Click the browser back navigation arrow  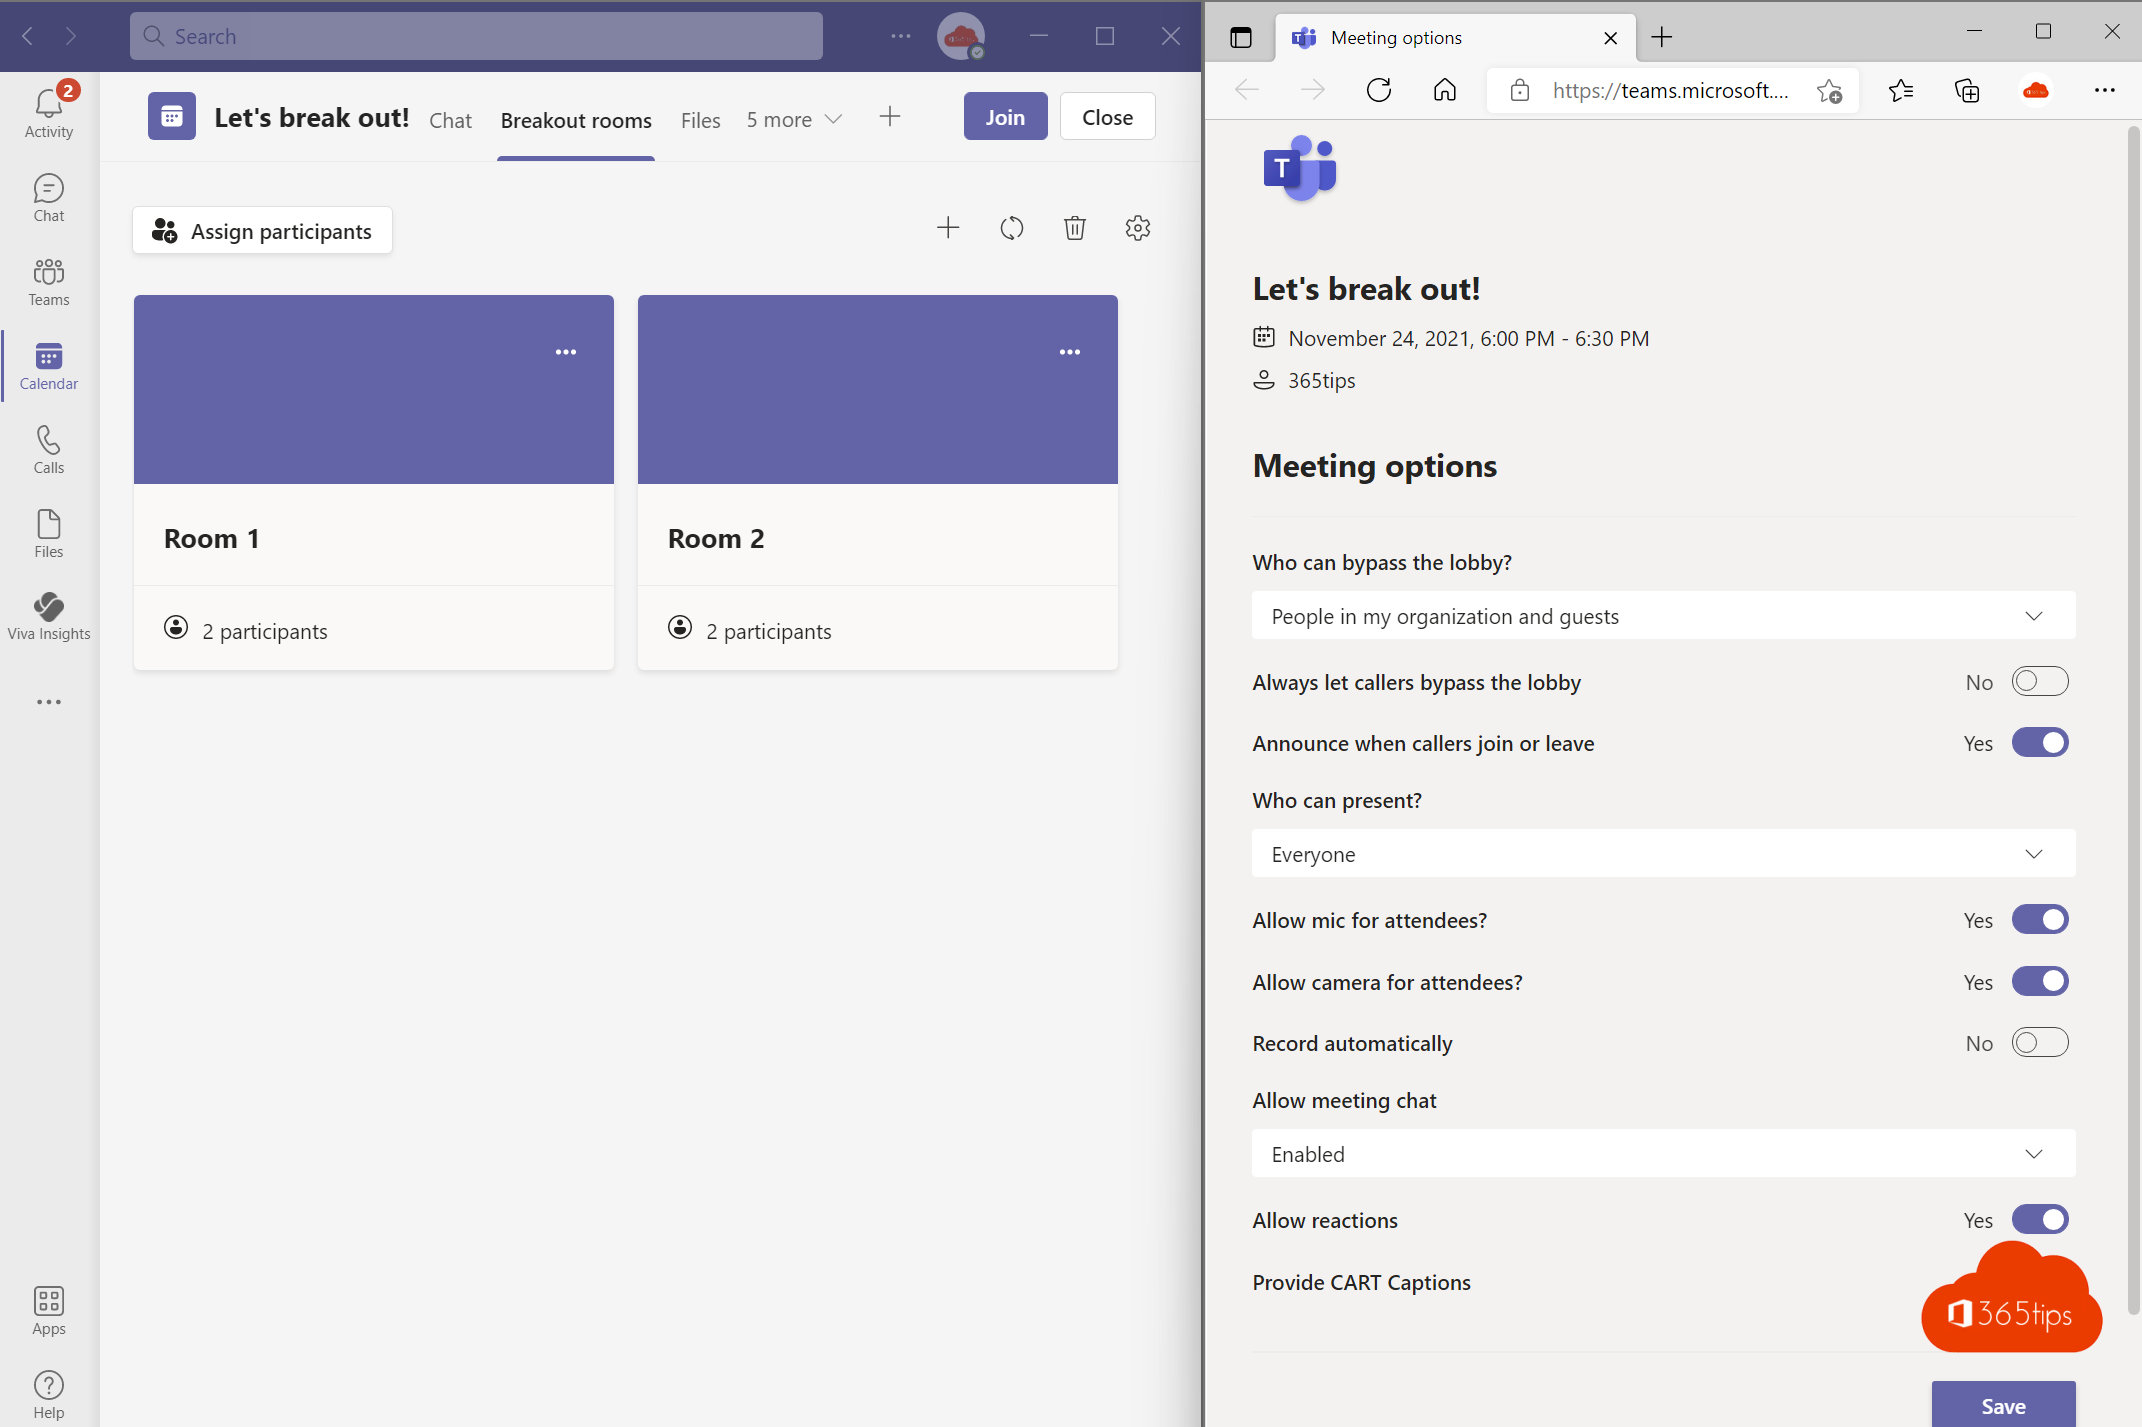tap(1249, 91)
